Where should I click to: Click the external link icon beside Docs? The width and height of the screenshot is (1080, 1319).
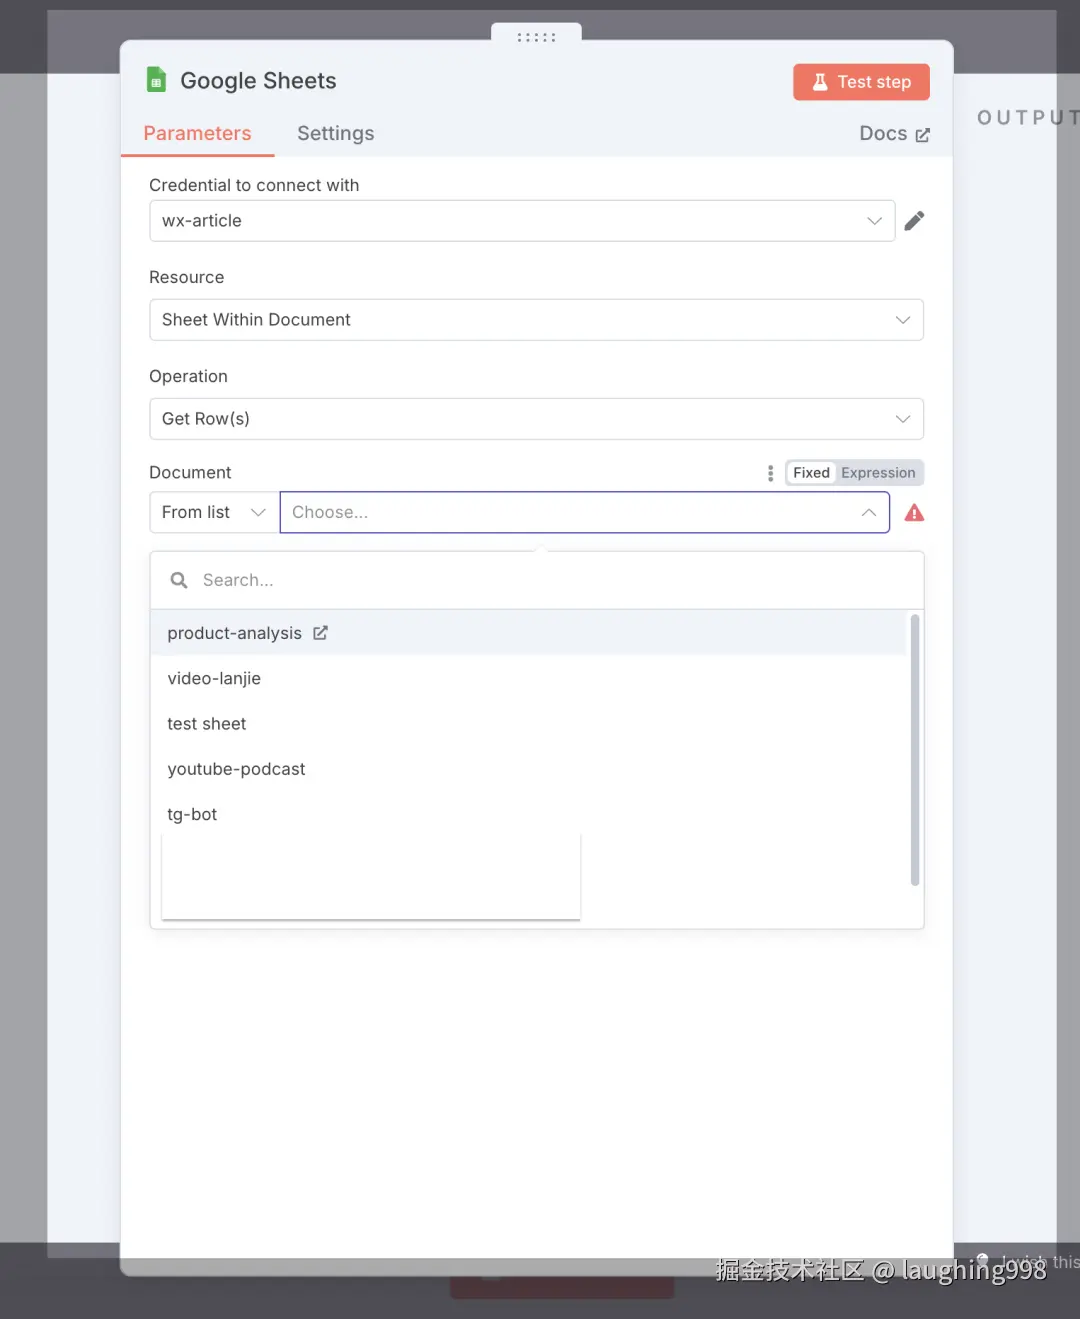pos(922,135)
